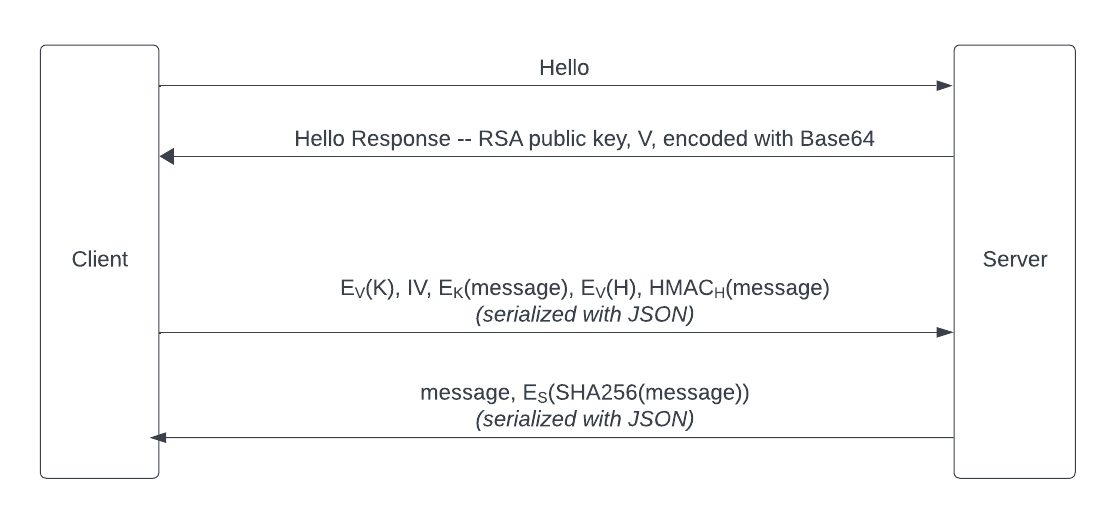The width and height of the screenshot is (1115, 519).
Task: Select the arrowhead of the Hello Response arrow
Action: [168, 156]
